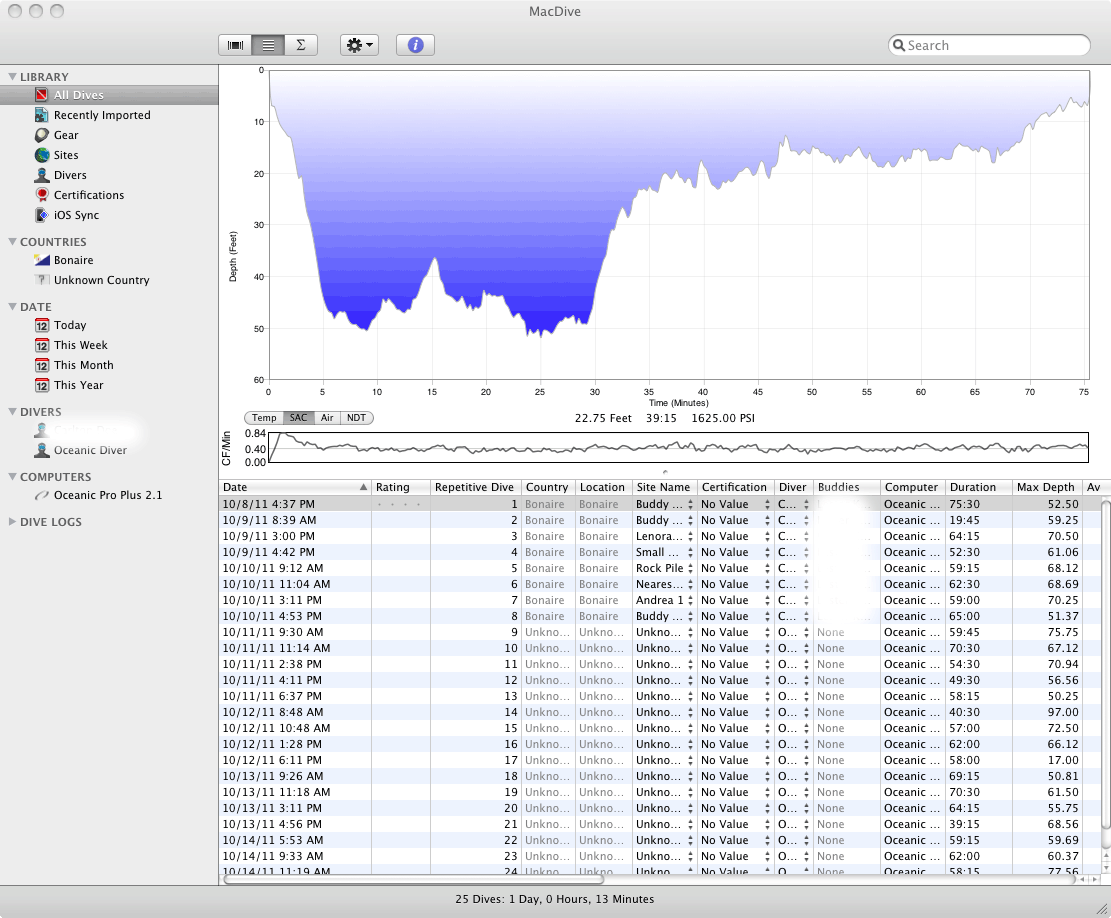1111x918 pixels.
Task: Show the Temp graph overlay
Action: tap(264, 418)
